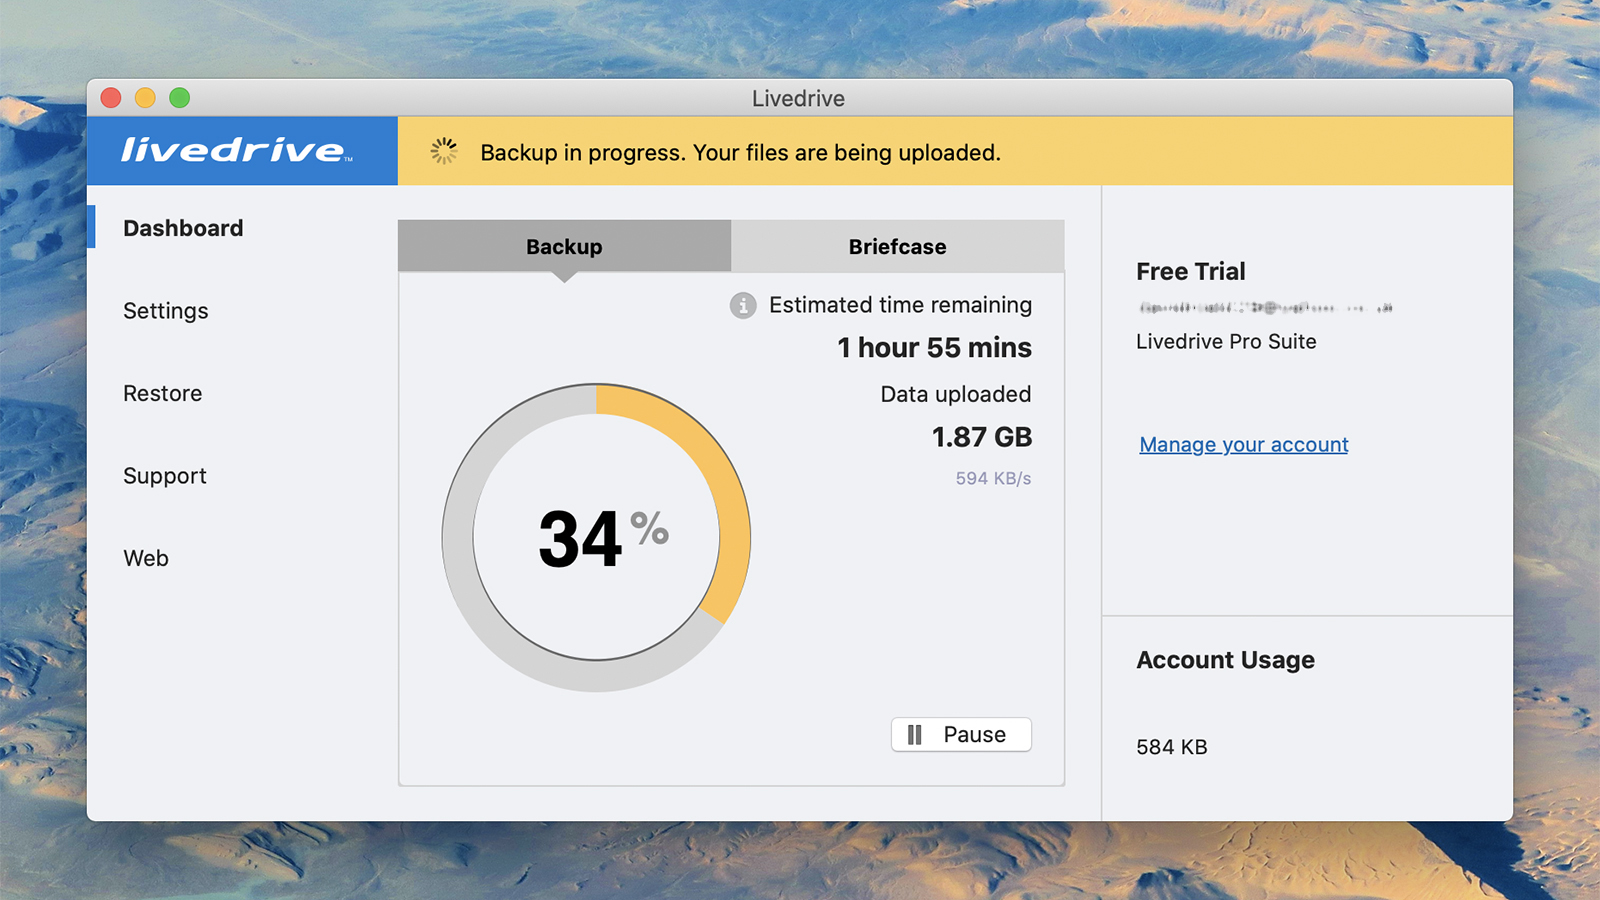1600x900 pixels.
Task: Open the Support page
Action: (165, 476)
